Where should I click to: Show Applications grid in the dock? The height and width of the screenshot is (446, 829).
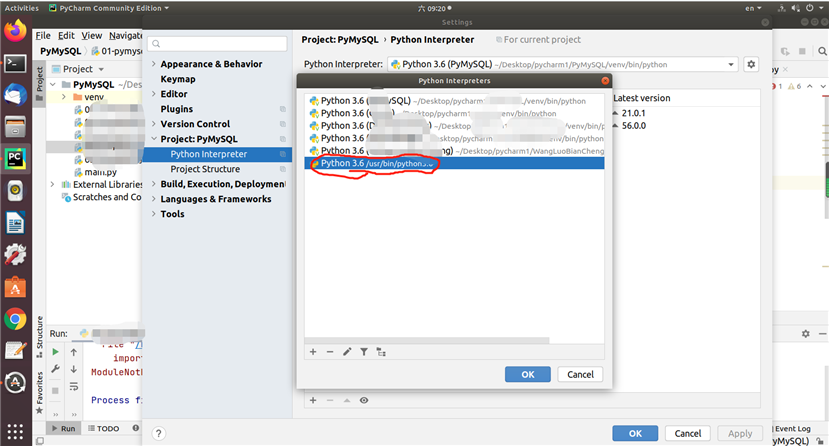(15, 432)
